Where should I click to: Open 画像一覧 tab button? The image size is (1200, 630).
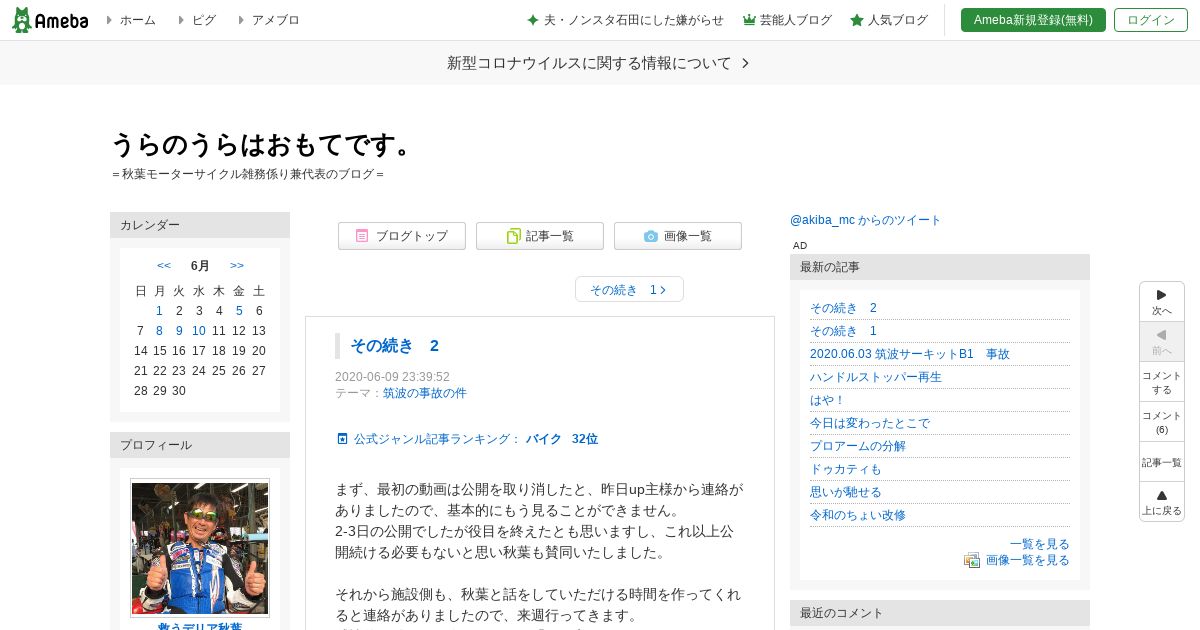(678, 236)
